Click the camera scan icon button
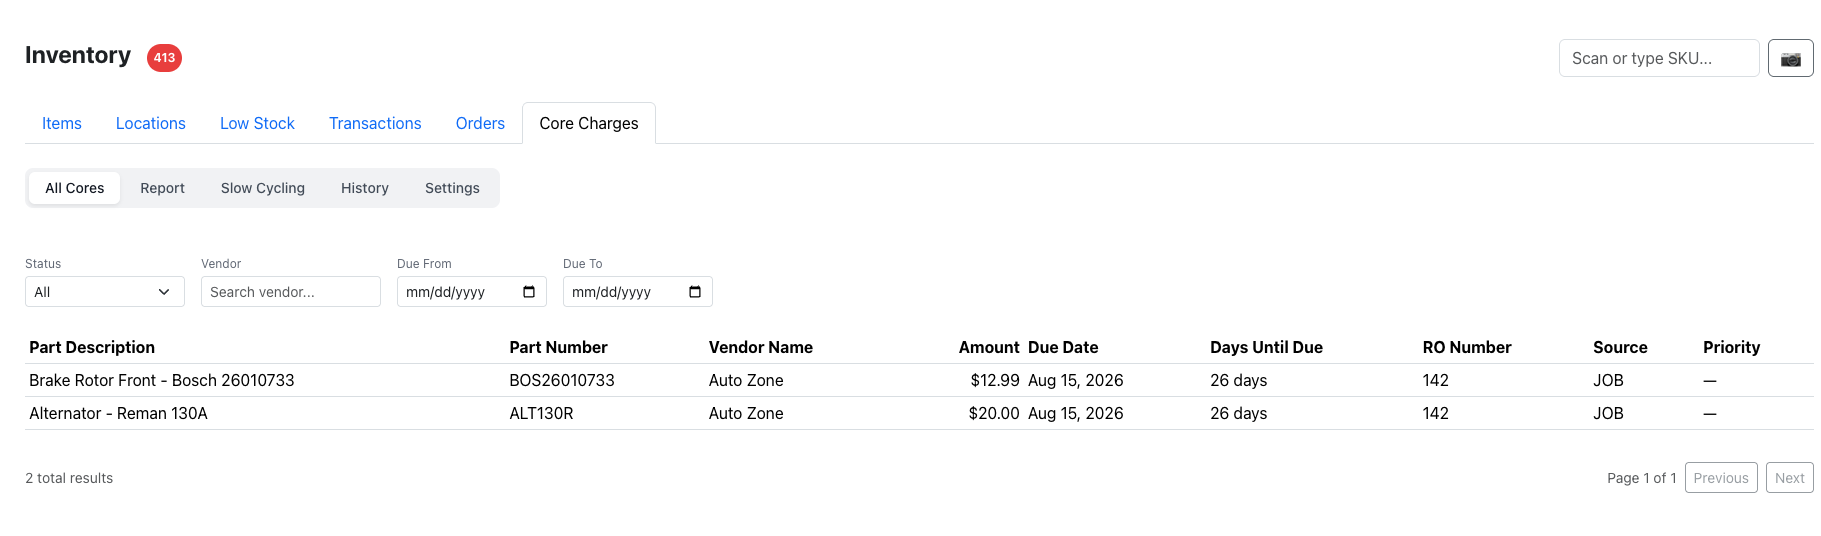The height and width of the screenshot is (536, 1821). pos(1790,58)
